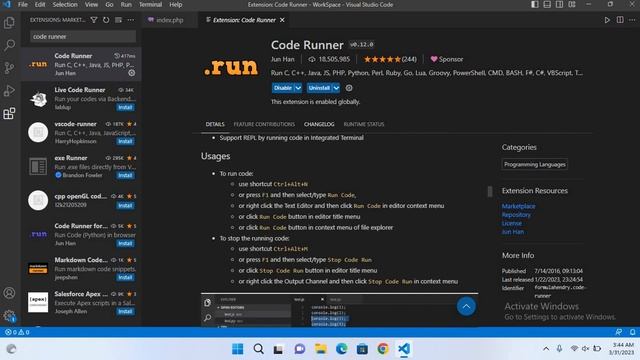
Task: Open the Repository resource link
Action: pos(516,215)
